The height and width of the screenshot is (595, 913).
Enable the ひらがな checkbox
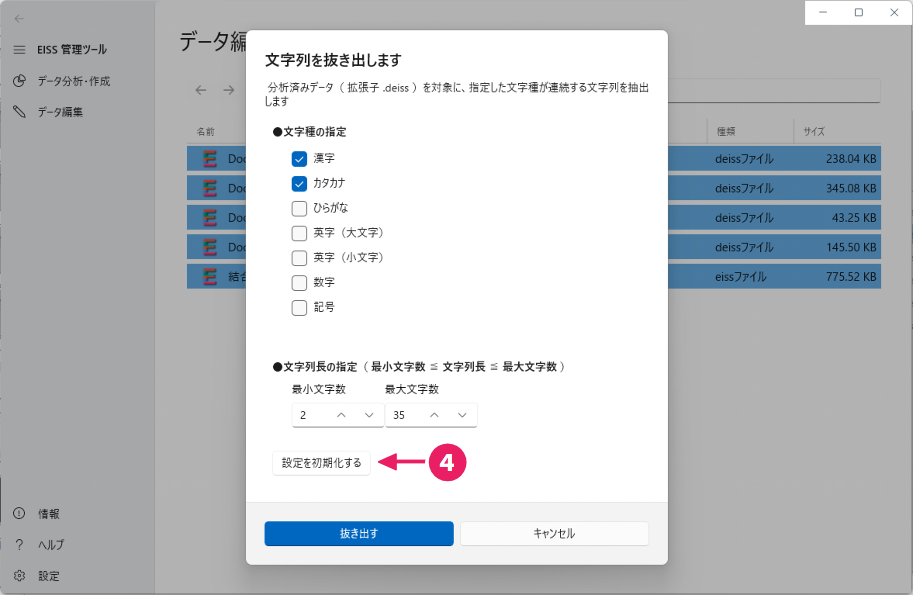(299, 208)
